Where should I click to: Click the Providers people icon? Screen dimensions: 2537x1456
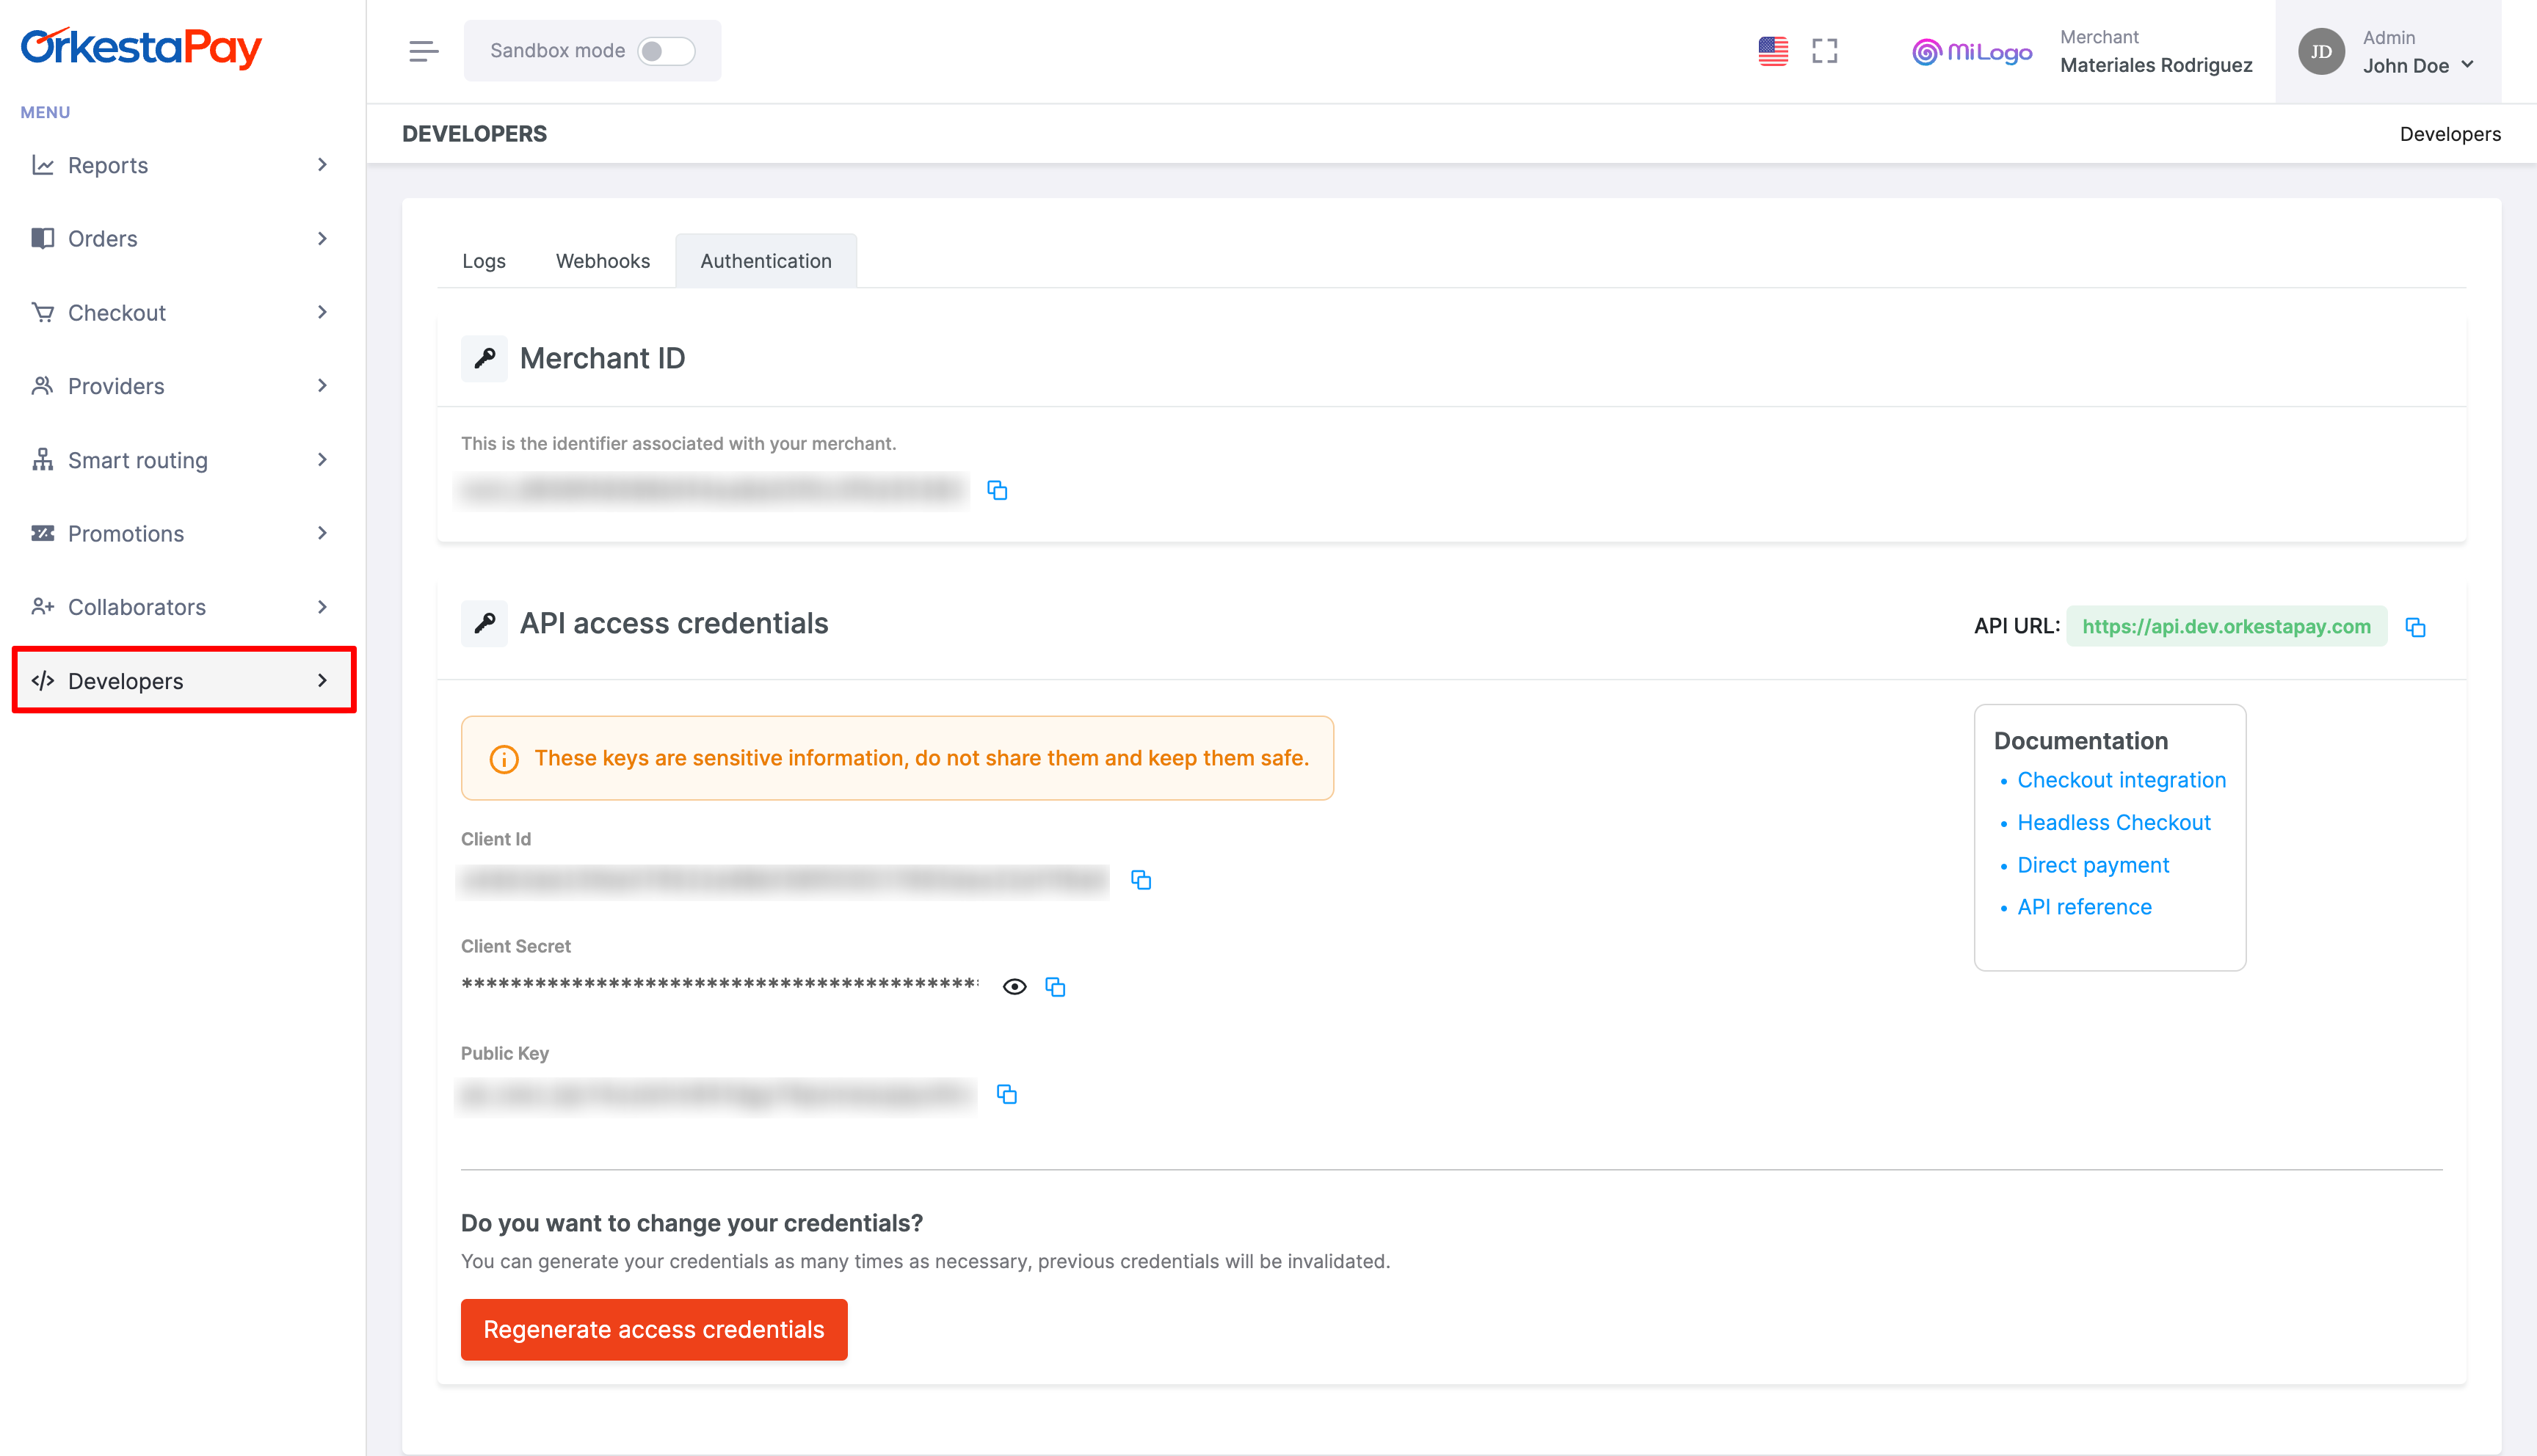pos(42,386)
